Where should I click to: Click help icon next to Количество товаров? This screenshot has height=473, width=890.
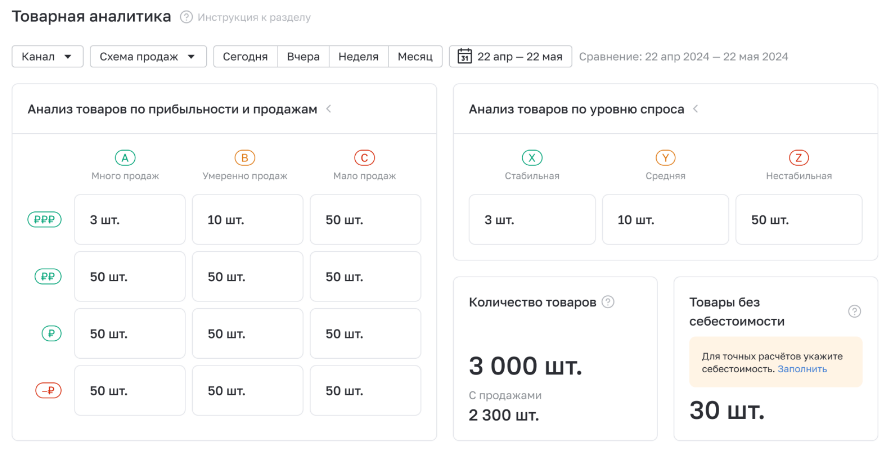click(608, 302)
